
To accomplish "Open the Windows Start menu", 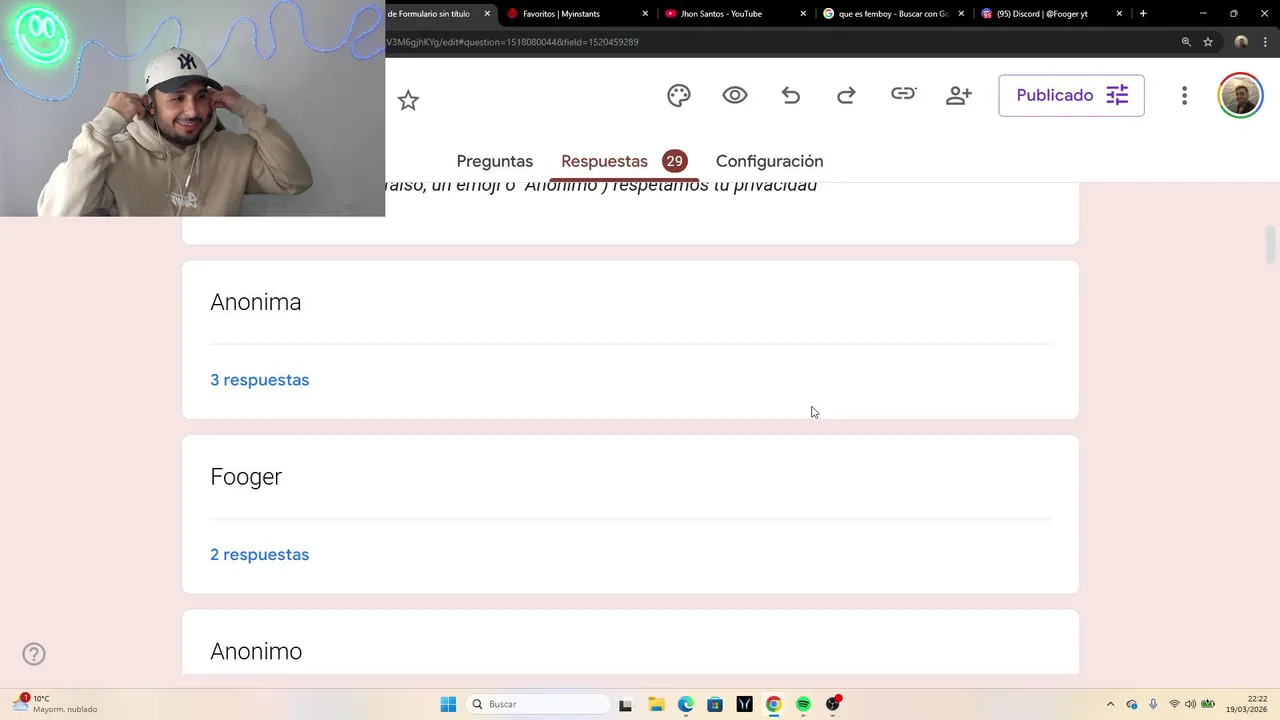I will click(448, 704).
